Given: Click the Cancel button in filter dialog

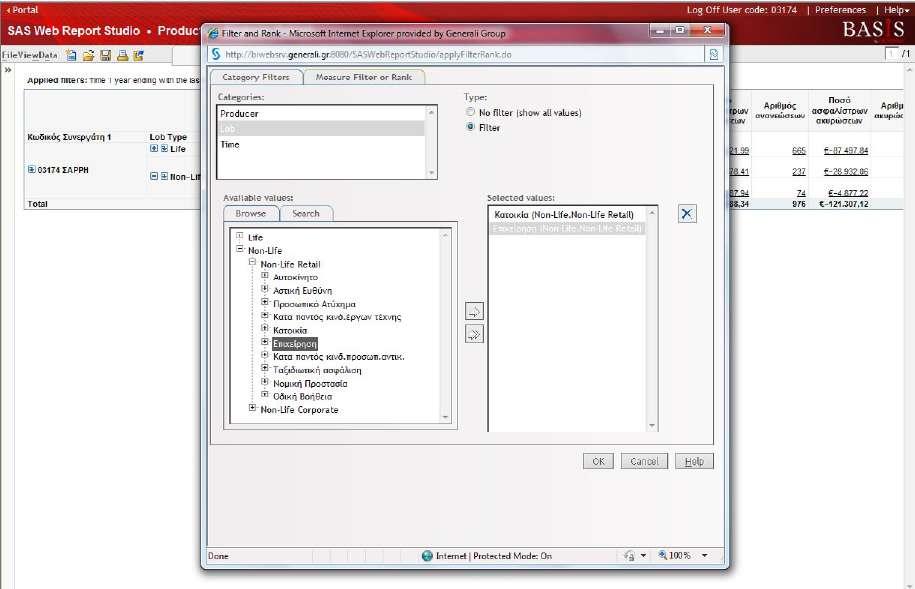Looking at the screenshot, I should coord(644,461).
